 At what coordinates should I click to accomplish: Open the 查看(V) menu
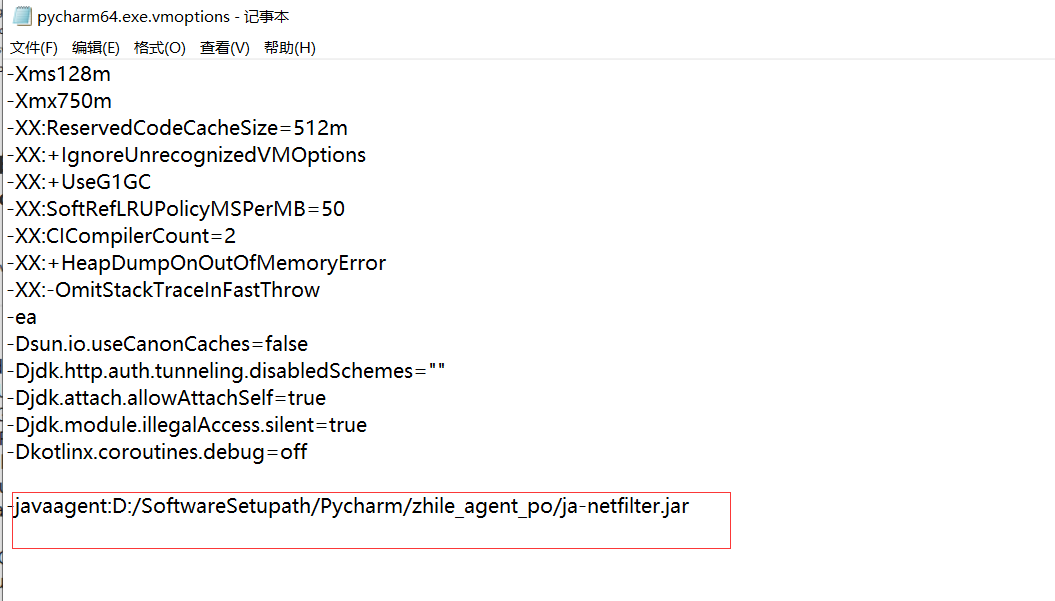click(225, 48)
